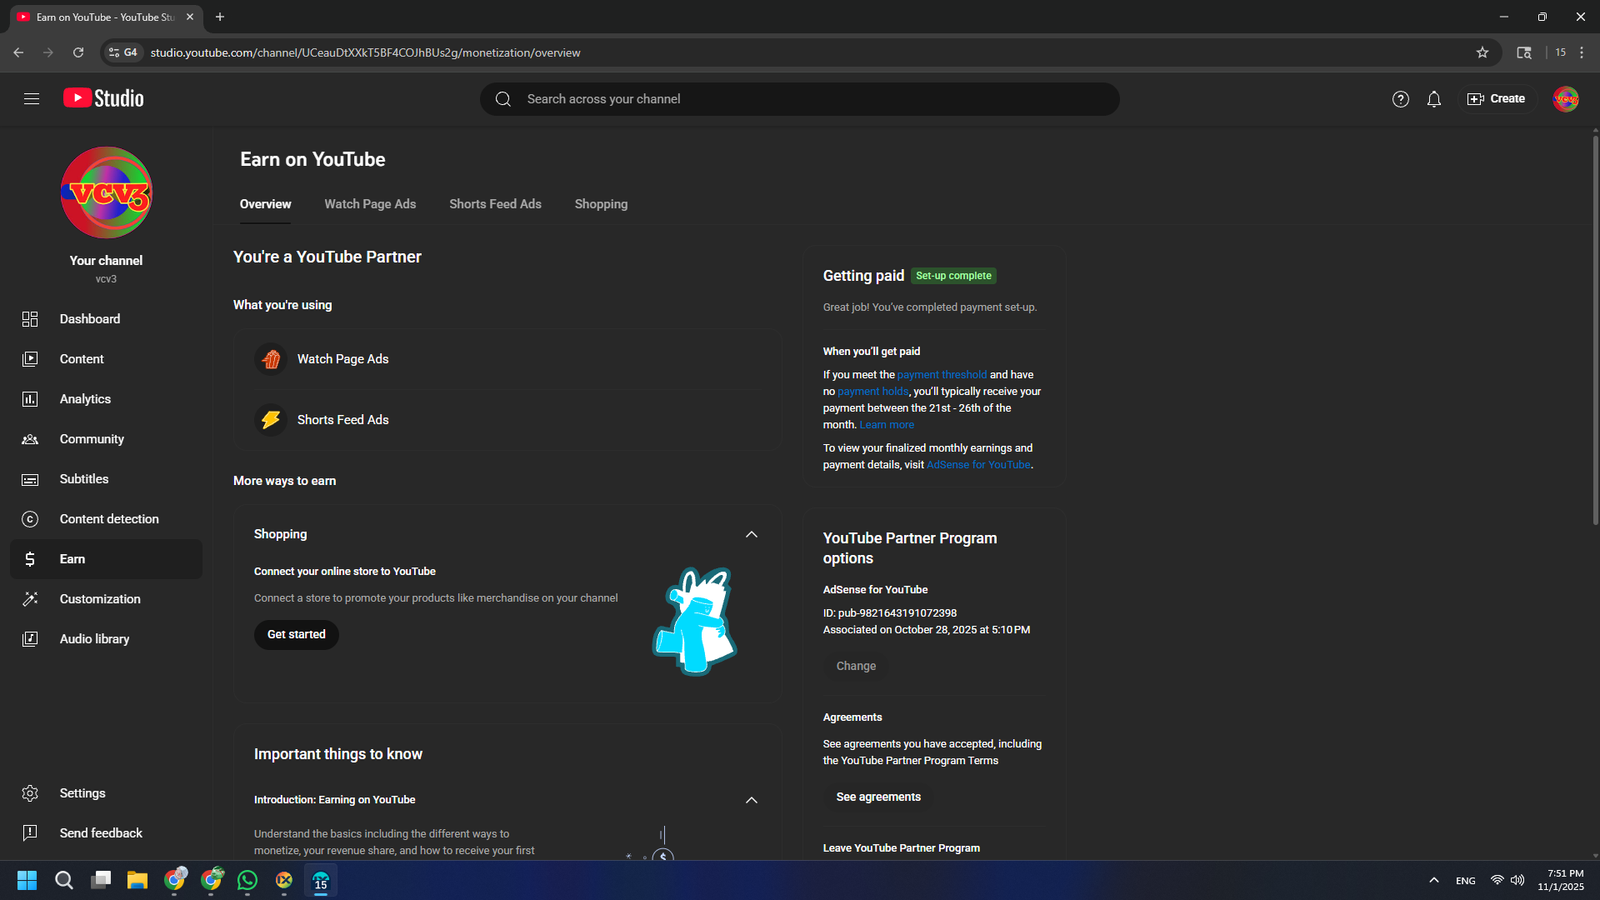Open Watch Page Ads card under What you're using
1600x900 pixels.
coord(507,359)
